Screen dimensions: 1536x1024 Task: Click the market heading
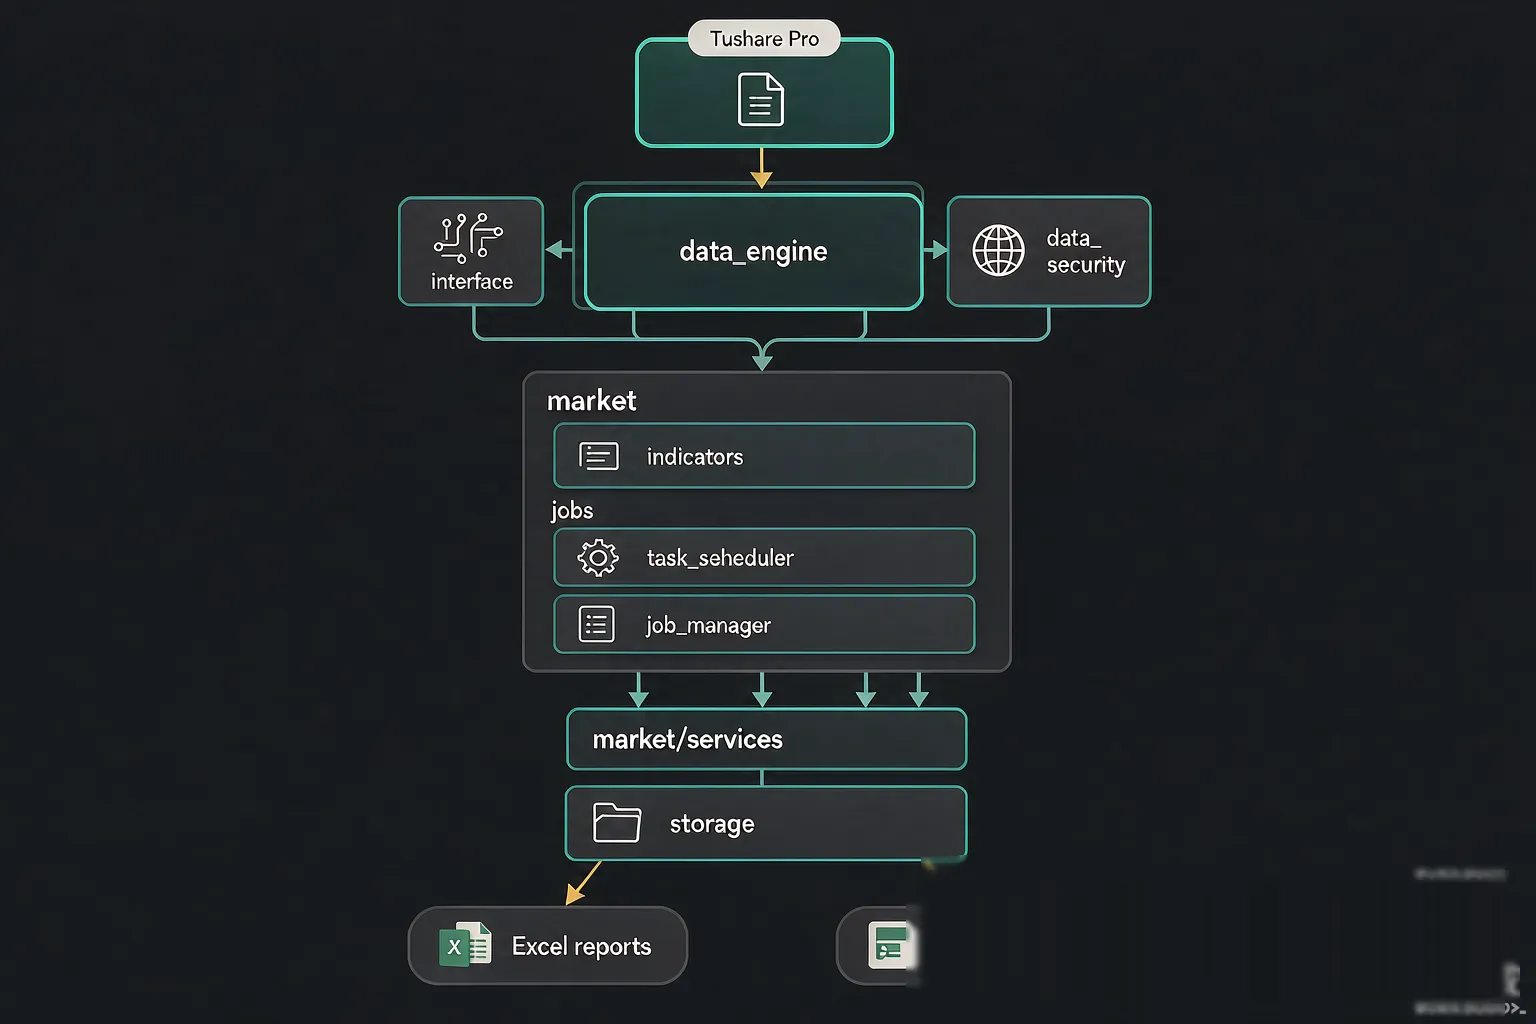click(591, 401)
